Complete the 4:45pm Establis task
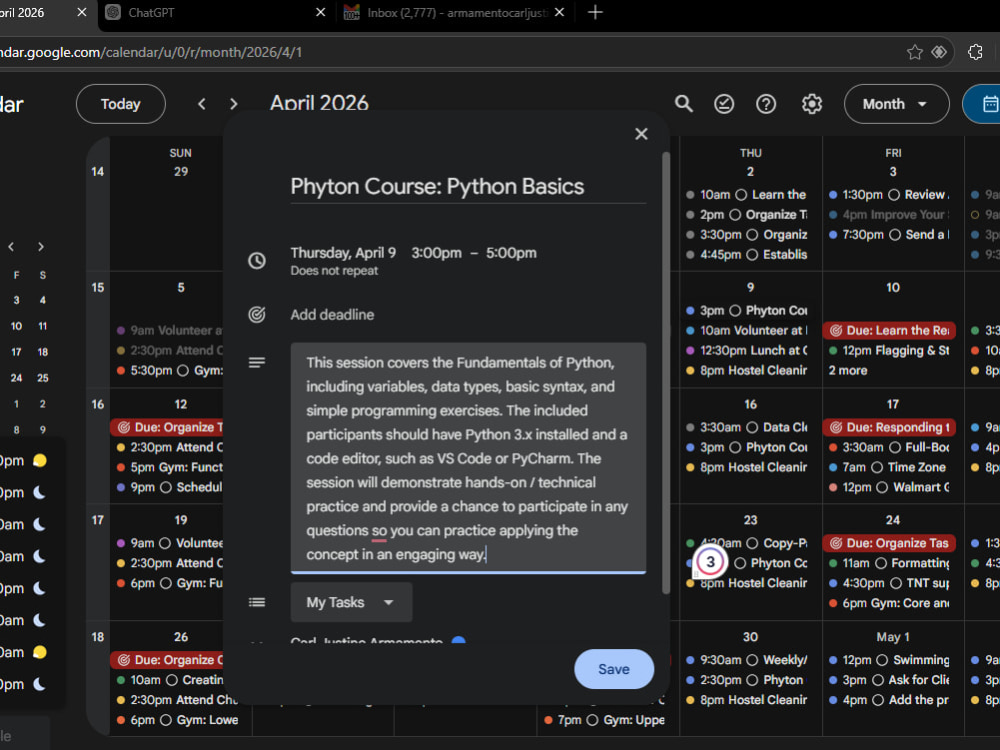The width and height of the screenshot is (1000, 750). coord(752,254)
